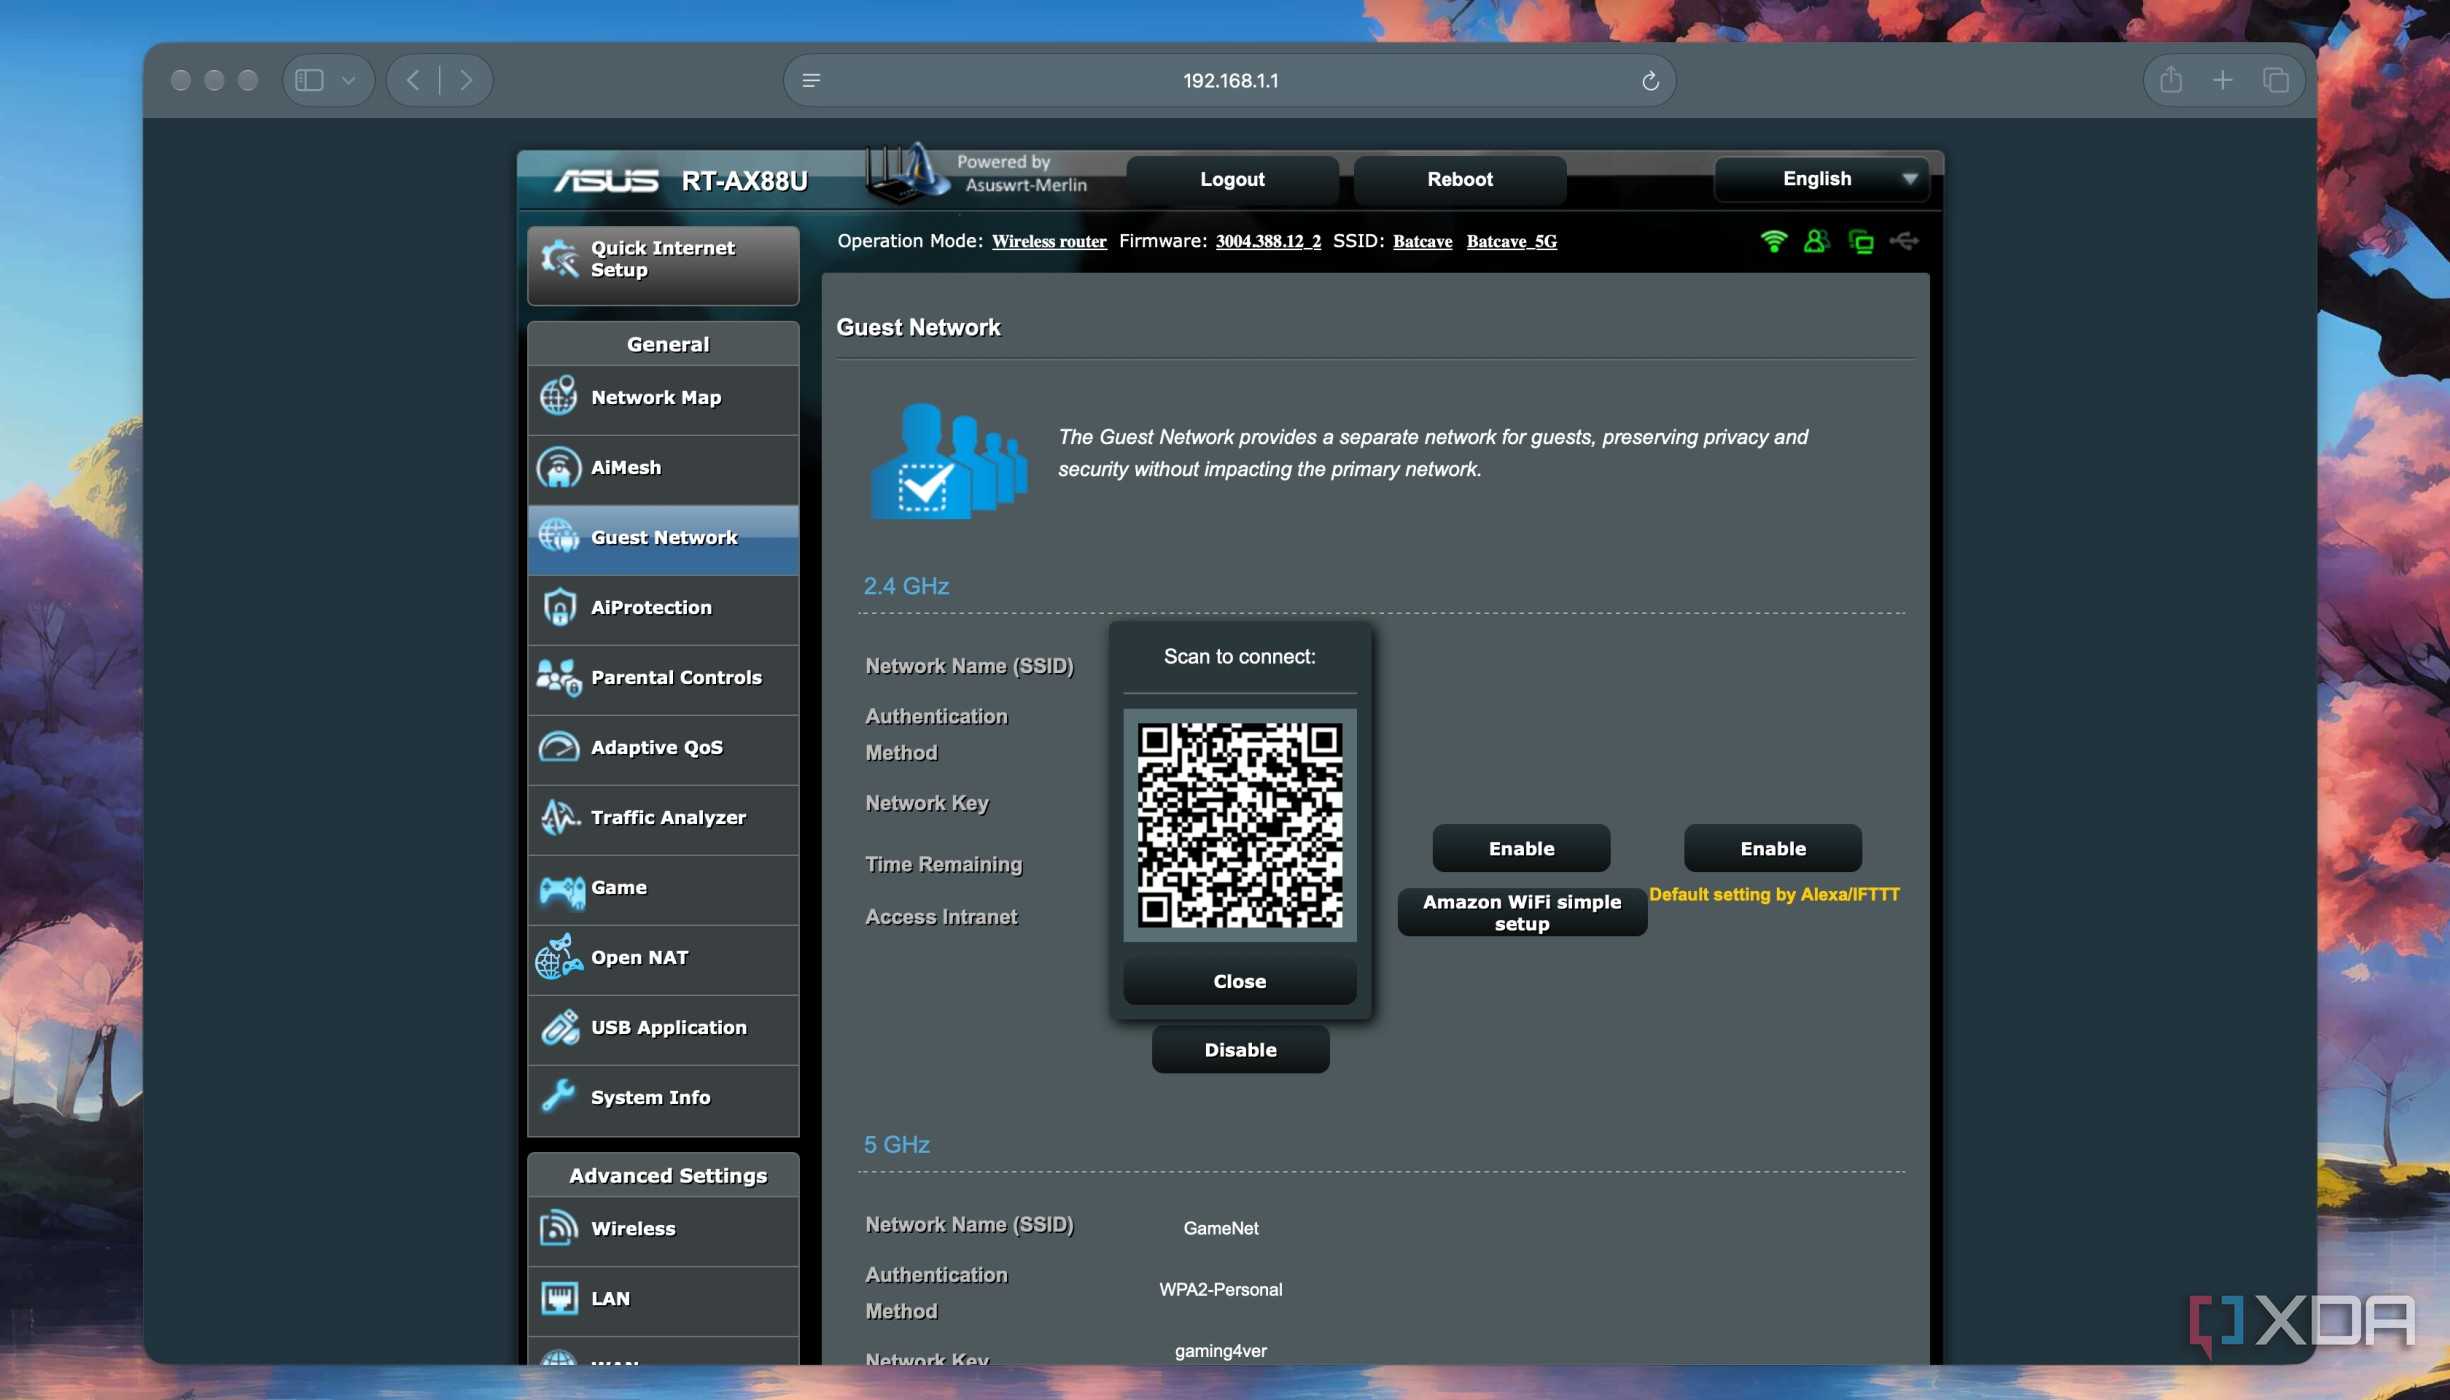
Task: Show the tab overview in Safari
Action: tap(2275, 80)
